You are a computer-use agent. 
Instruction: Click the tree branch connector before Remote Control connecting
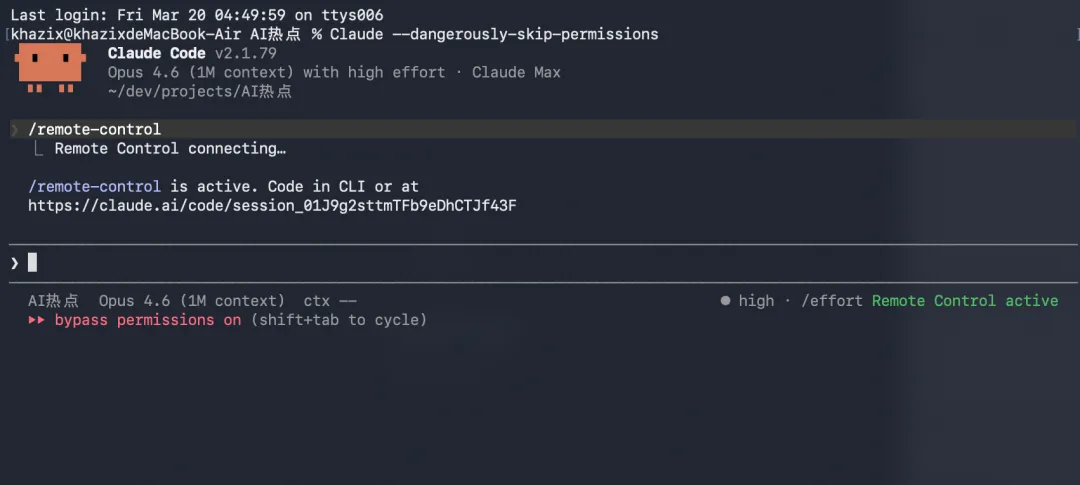point(39,149)
